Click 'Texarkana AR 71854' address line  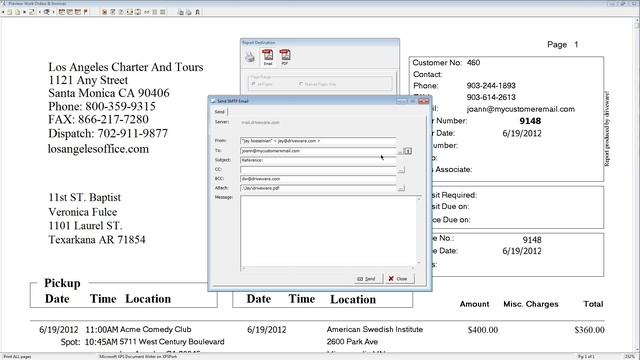97,240
